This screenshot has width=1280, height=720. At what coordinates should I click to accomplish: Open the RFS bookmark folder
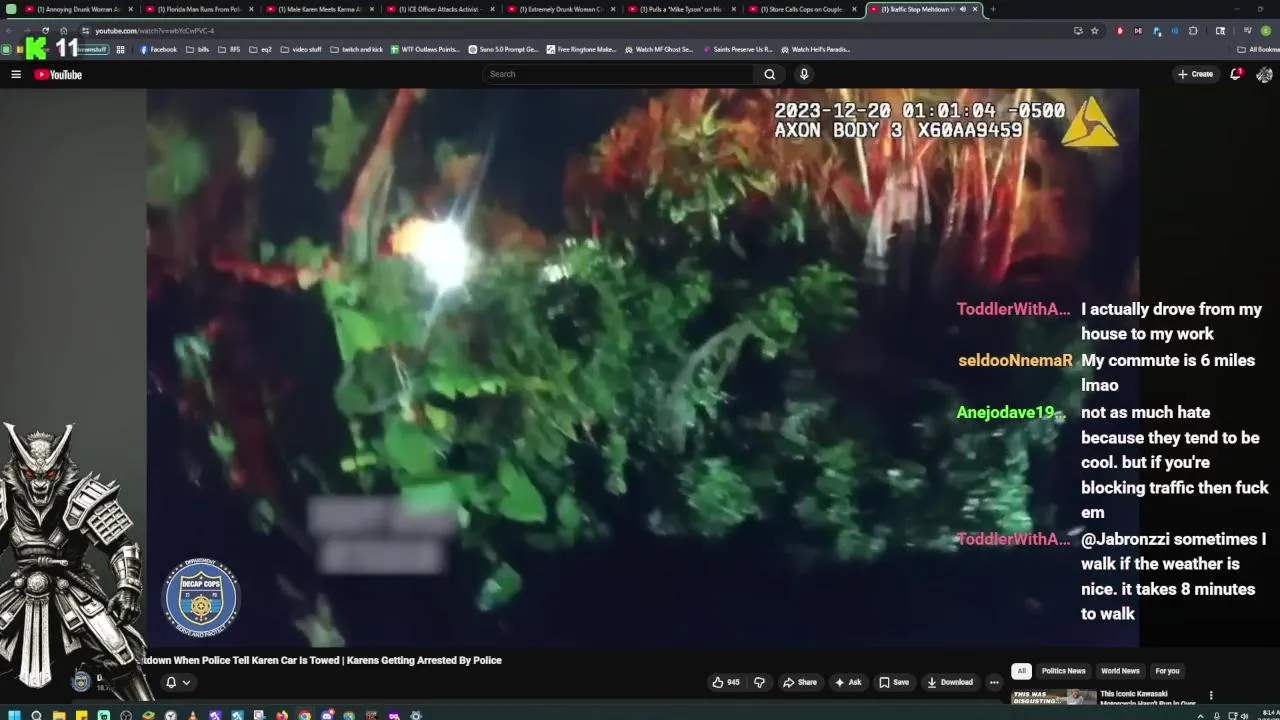point(229,49)
